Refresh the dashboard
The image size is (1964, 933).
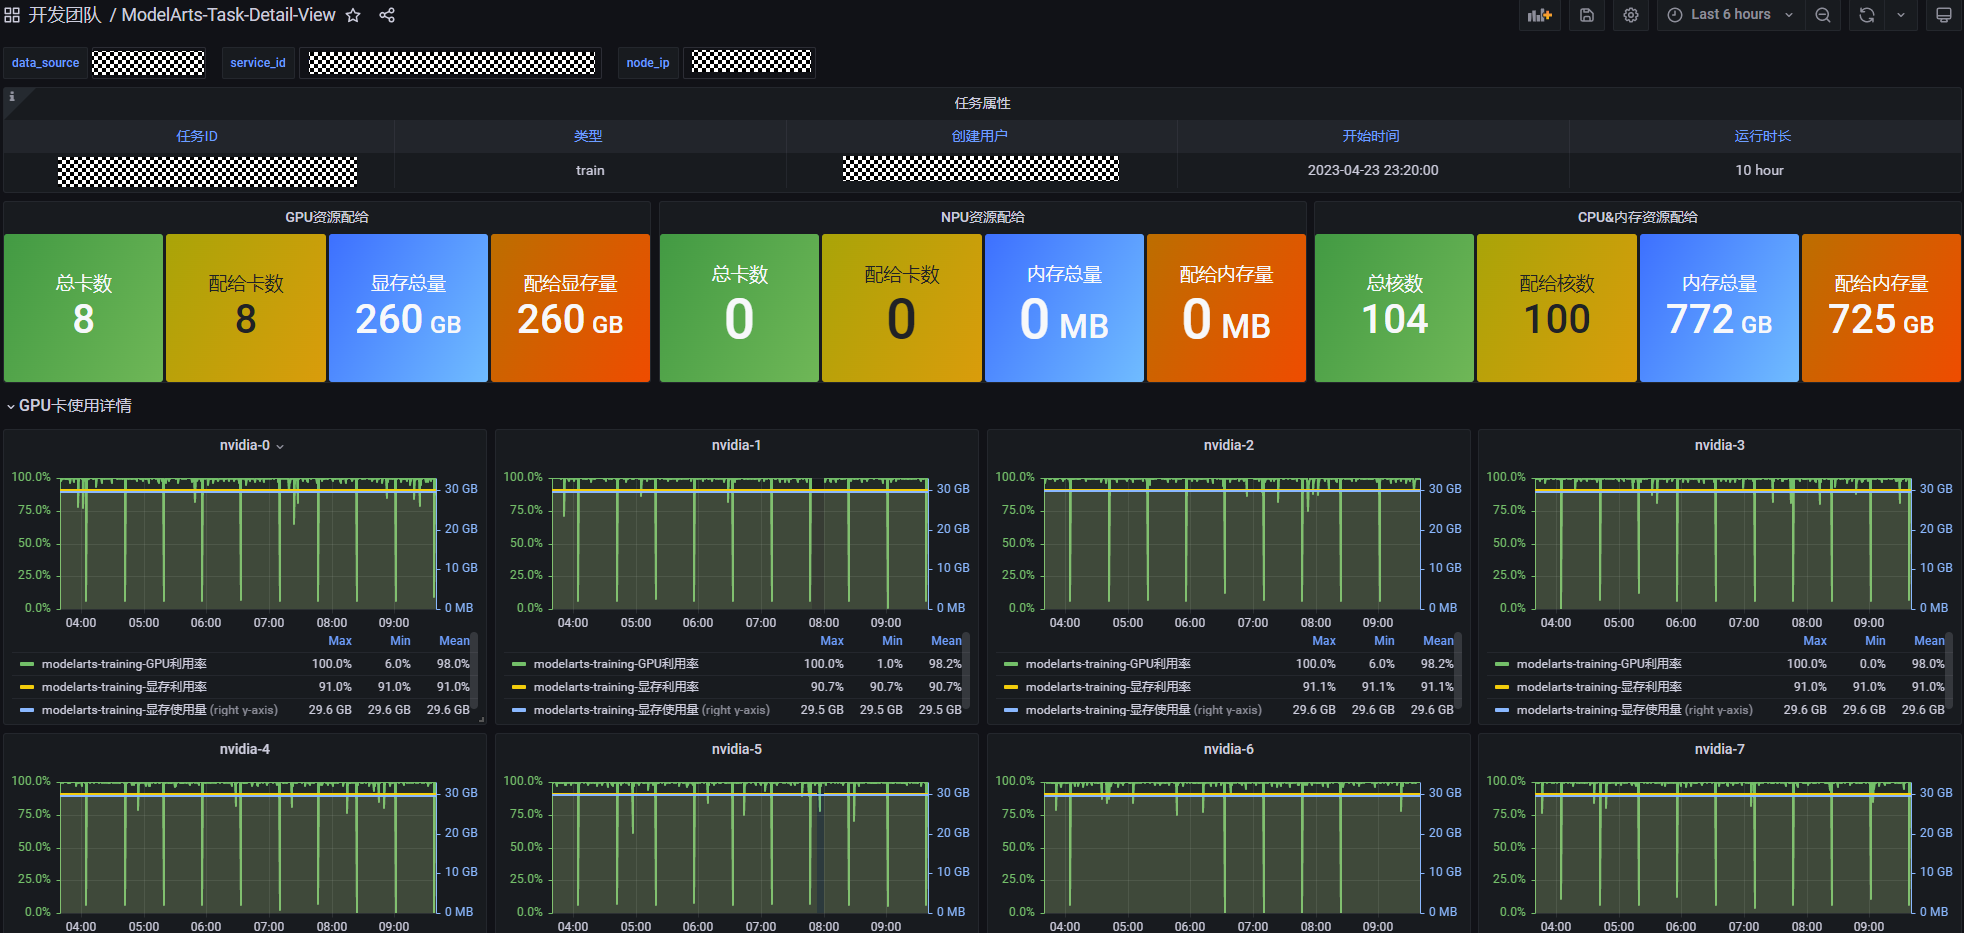(x=1866, y=15)
